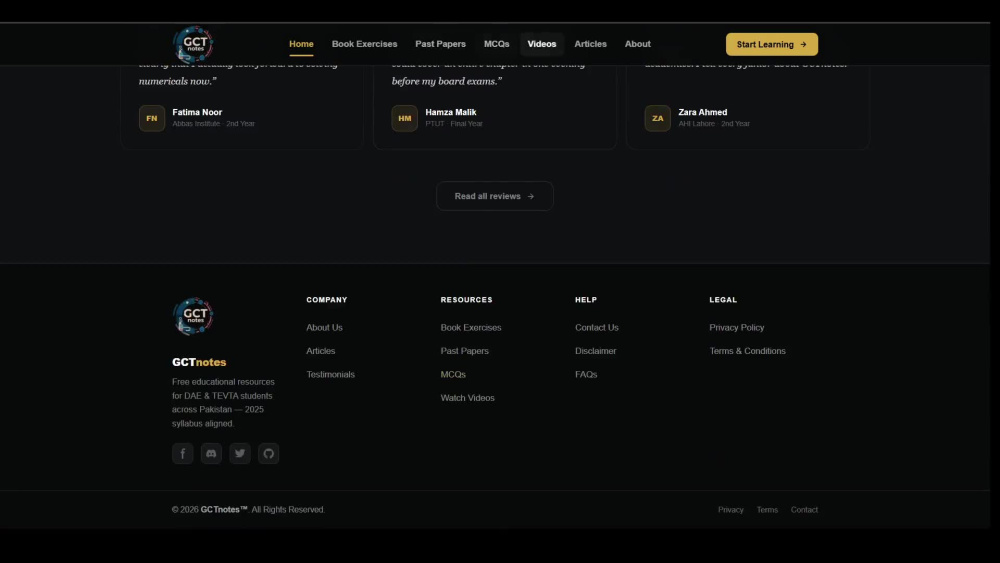Click the name Zara Ahmed
The height and width of the screenshot is (563, 1000).
pos(702,112)
